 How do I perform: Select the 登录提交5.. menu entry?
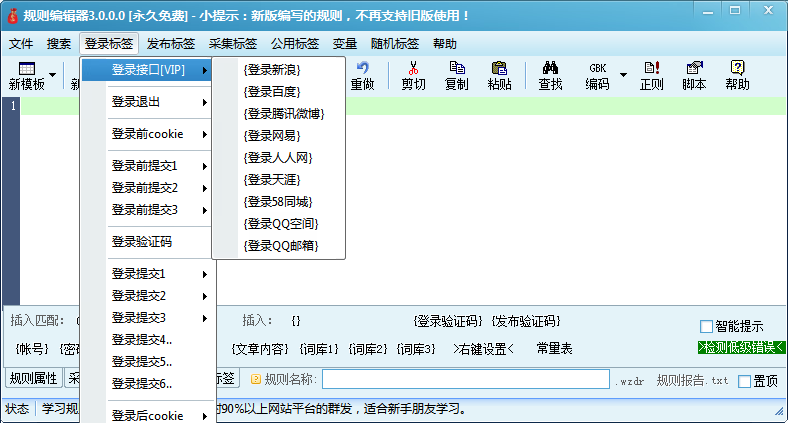click(147, 362)
